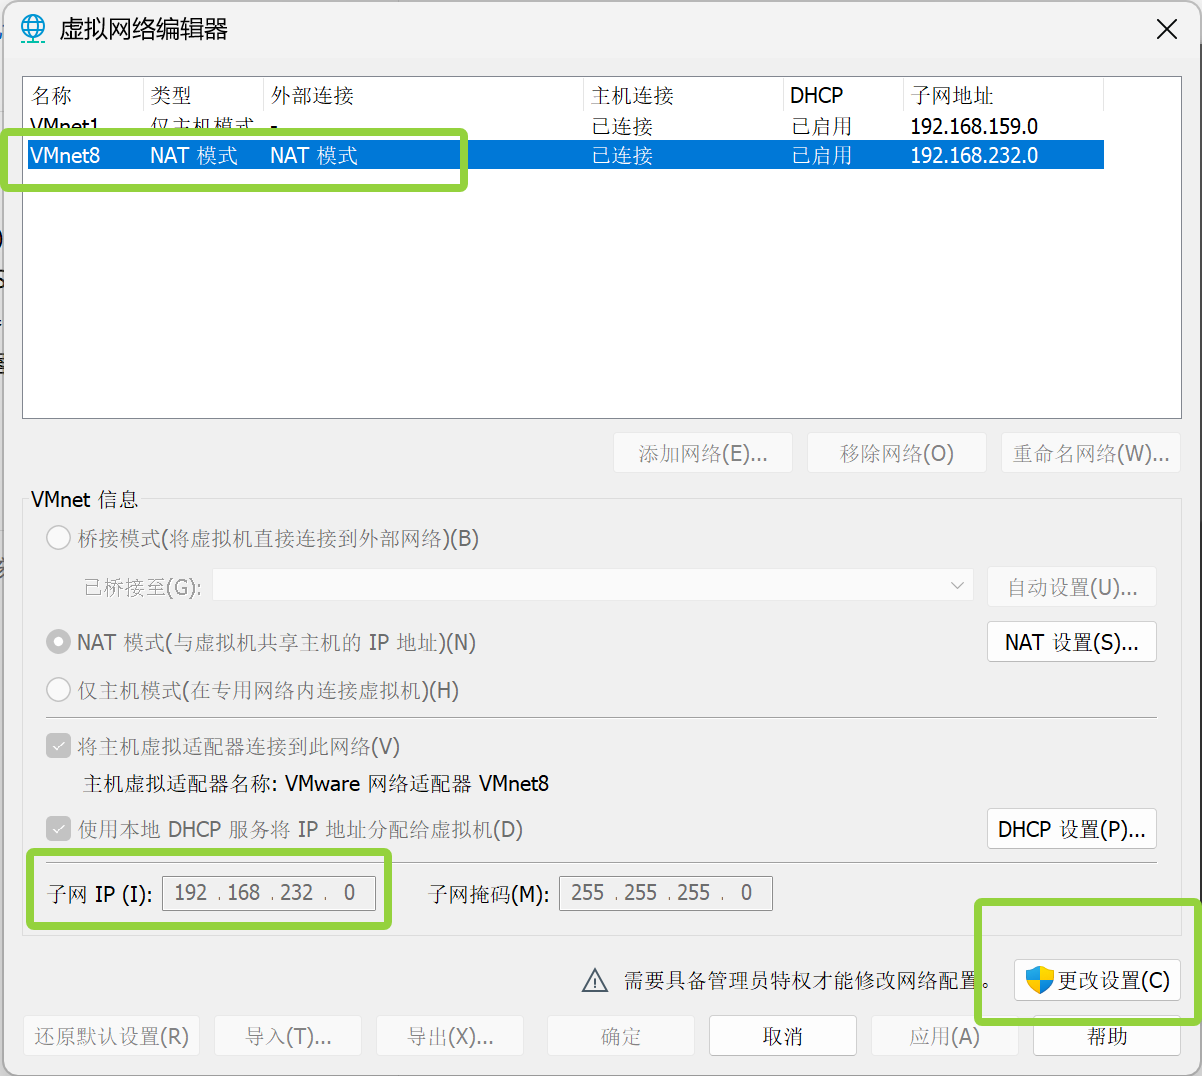The height and width of the screenshot is (1076, 1202).
Task: Click the 帮助 button
Action: tap(1107, 1036)
